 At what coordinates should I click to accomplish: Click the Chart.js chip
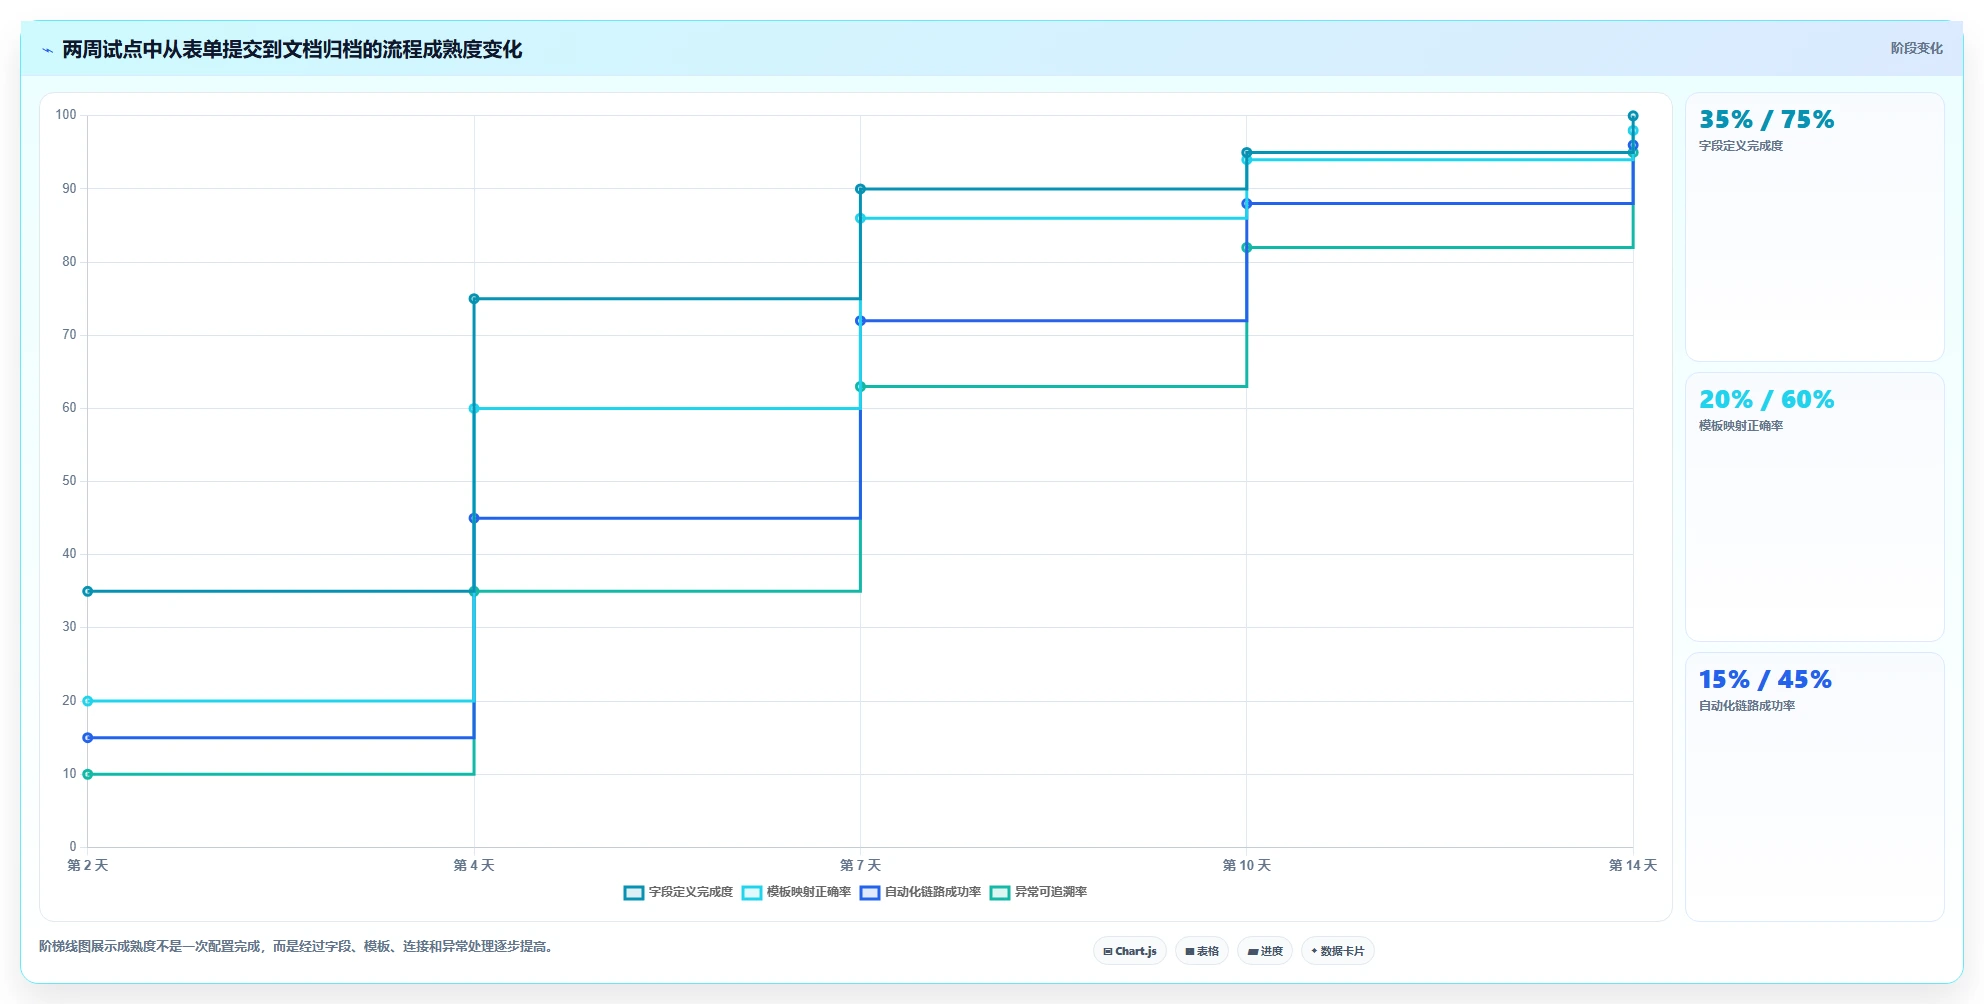pos(1130,951)
